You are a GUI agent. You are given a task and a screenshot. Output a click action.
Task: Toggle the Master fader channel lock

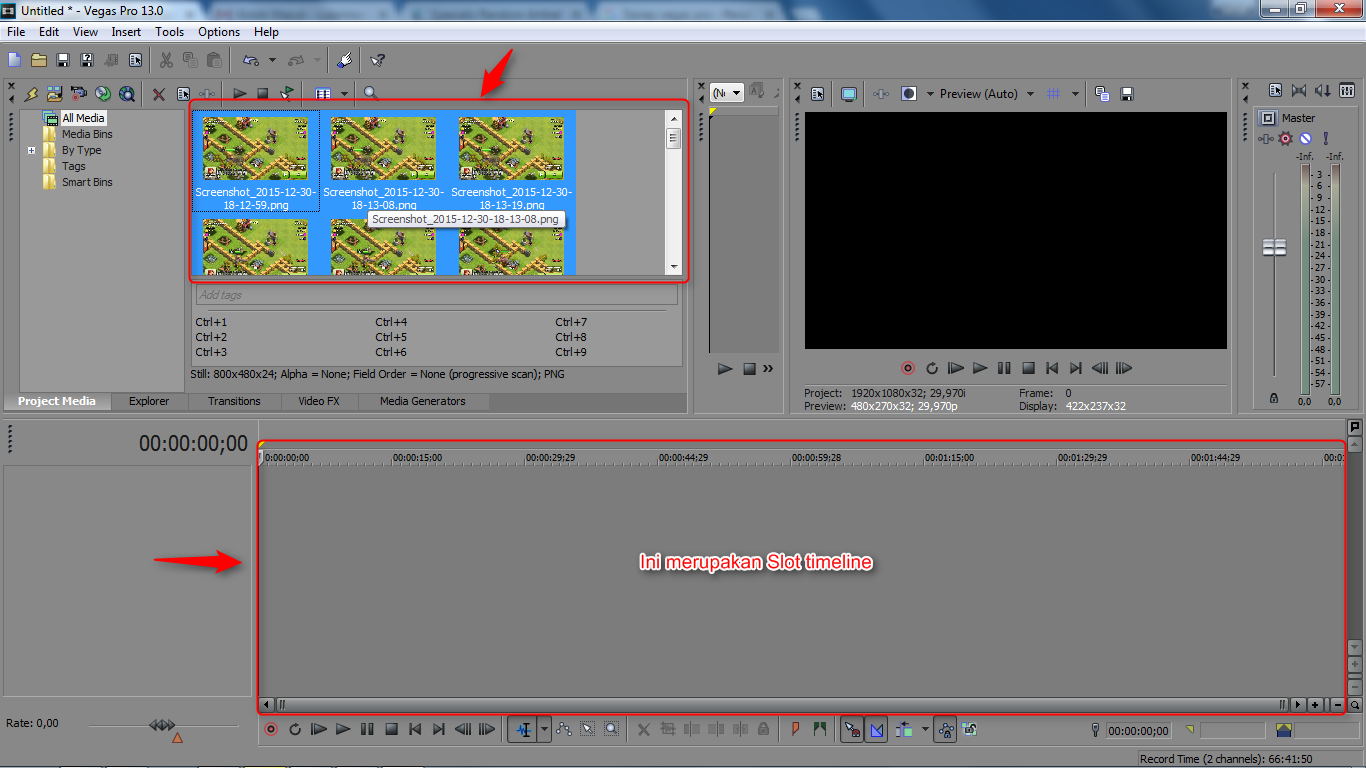[x=1274, y=398]
